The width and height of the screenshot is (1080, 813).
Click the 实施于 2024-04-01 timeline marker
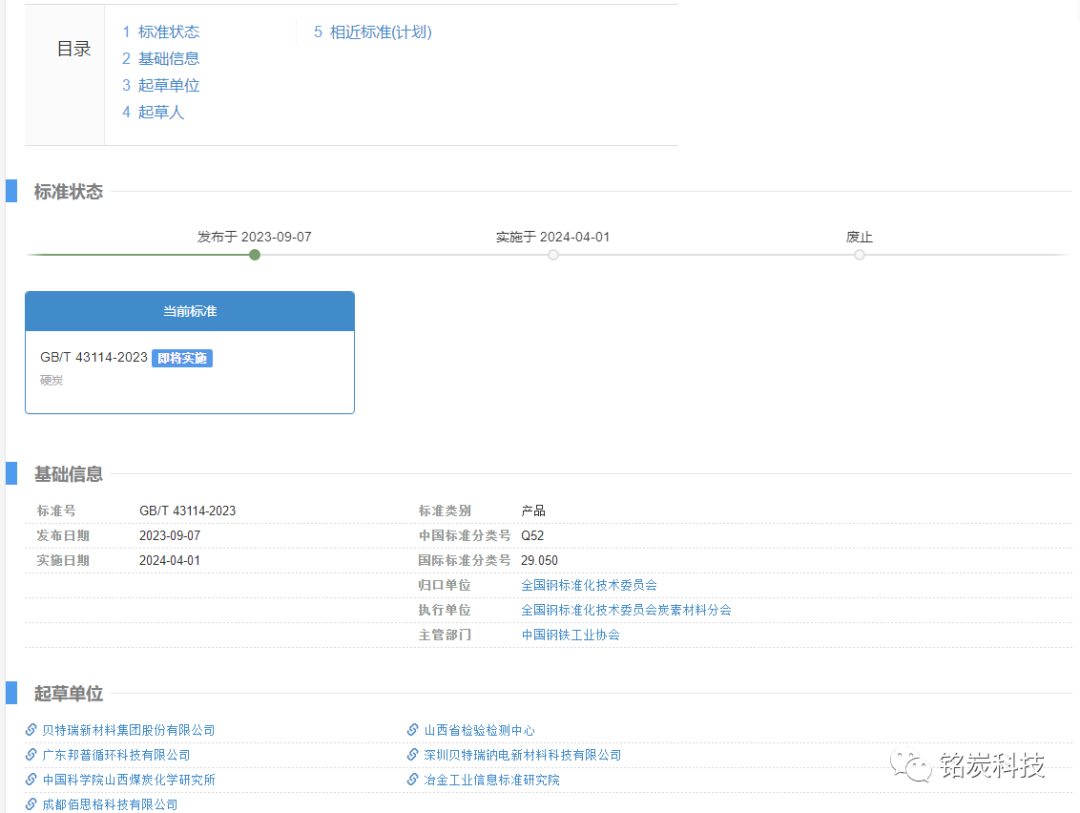point(553,255)
